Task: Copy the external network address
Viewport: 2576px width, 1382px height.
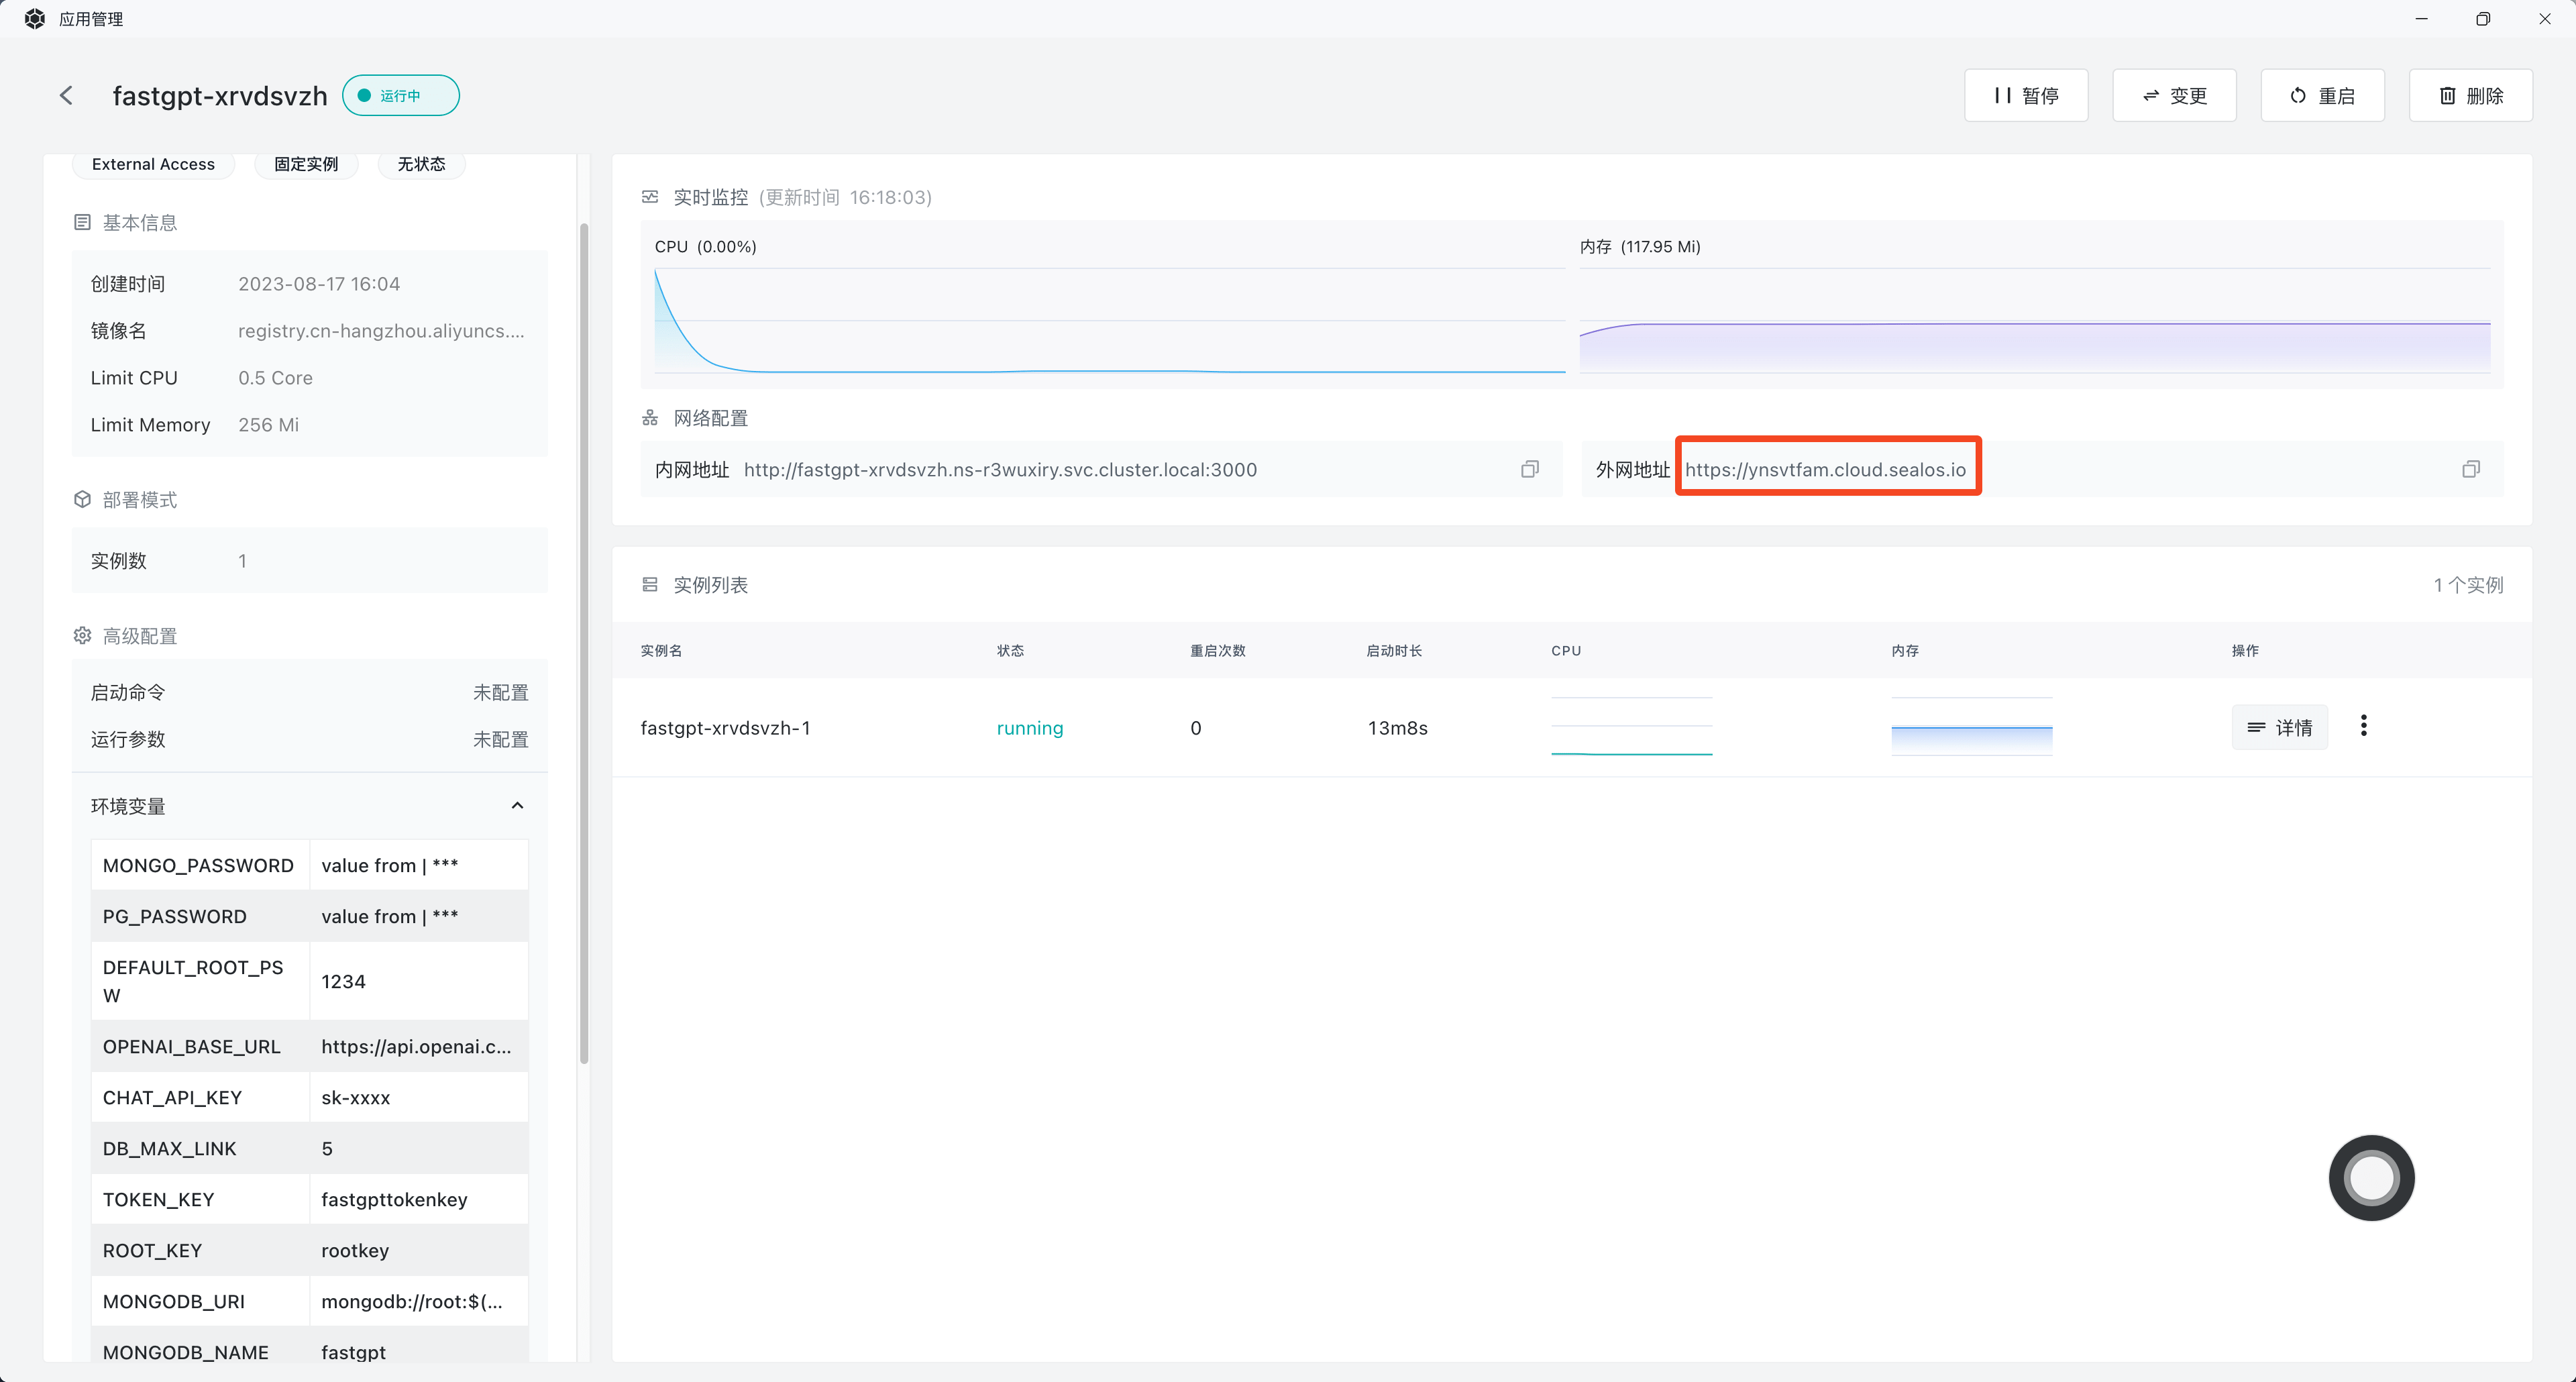Action: pyautogui.click(x=2470, y=469)
